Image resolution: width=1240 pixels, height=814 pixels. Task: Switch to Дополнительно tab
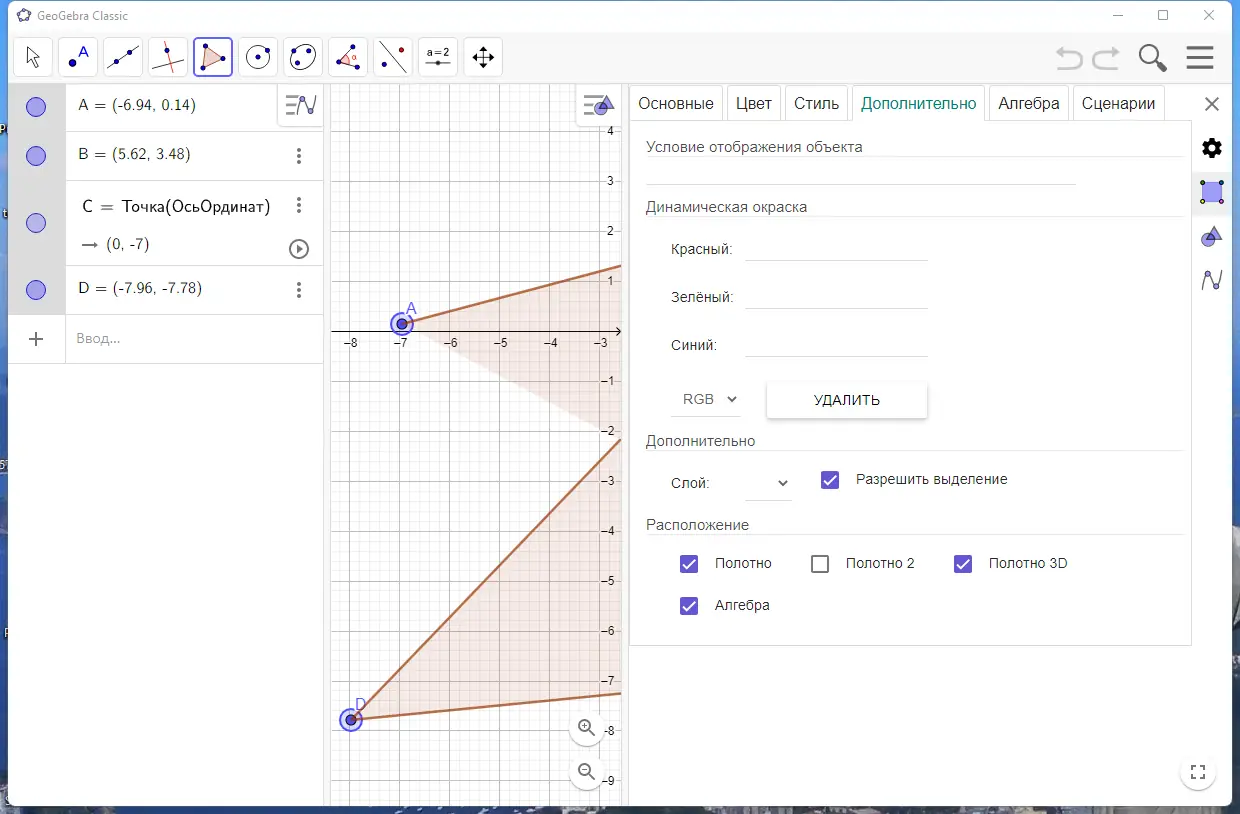[918, 103]
